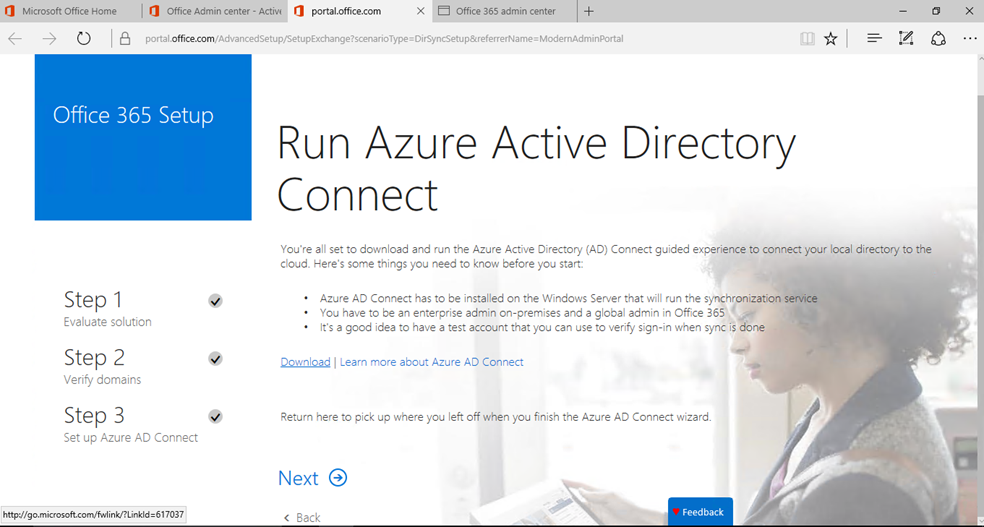Screen dimensions: 984x527
Task: Click the Windows Server bullet text
Action: click(x=569, y=299)
